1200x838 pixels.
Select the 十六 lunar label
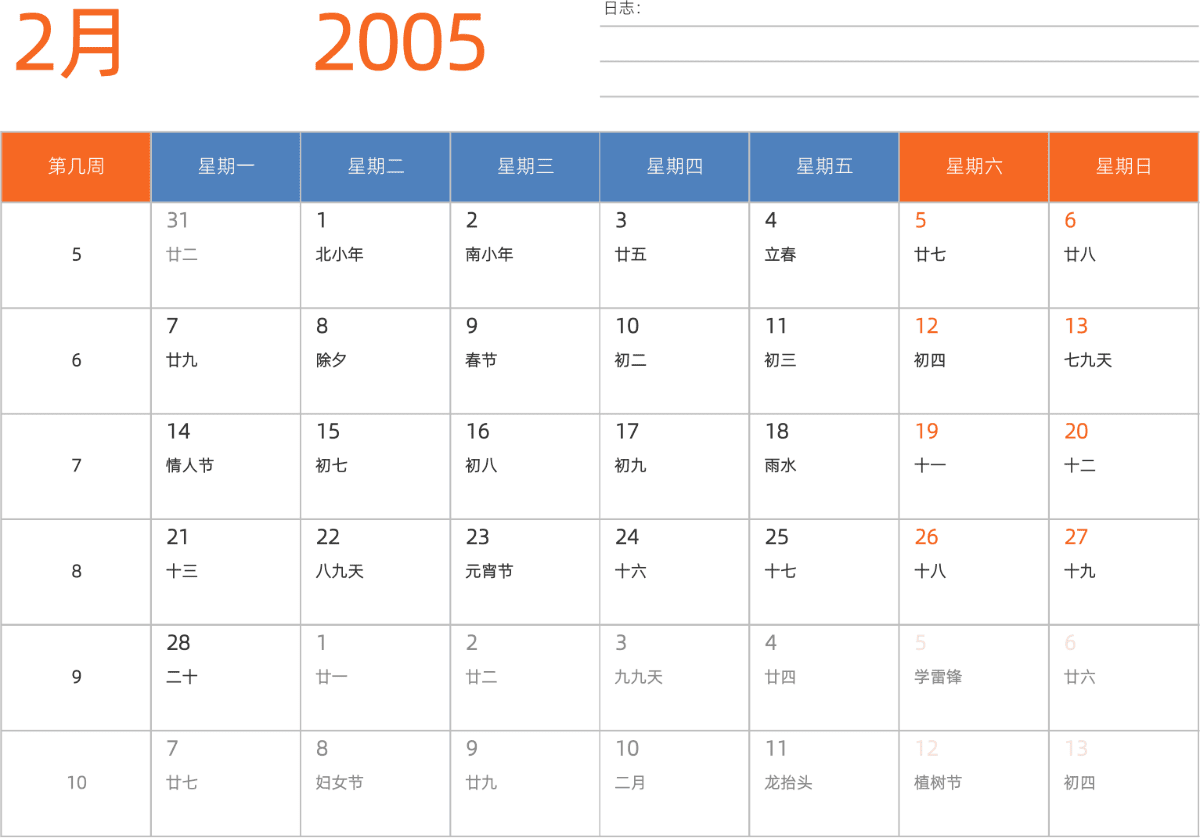631,572
